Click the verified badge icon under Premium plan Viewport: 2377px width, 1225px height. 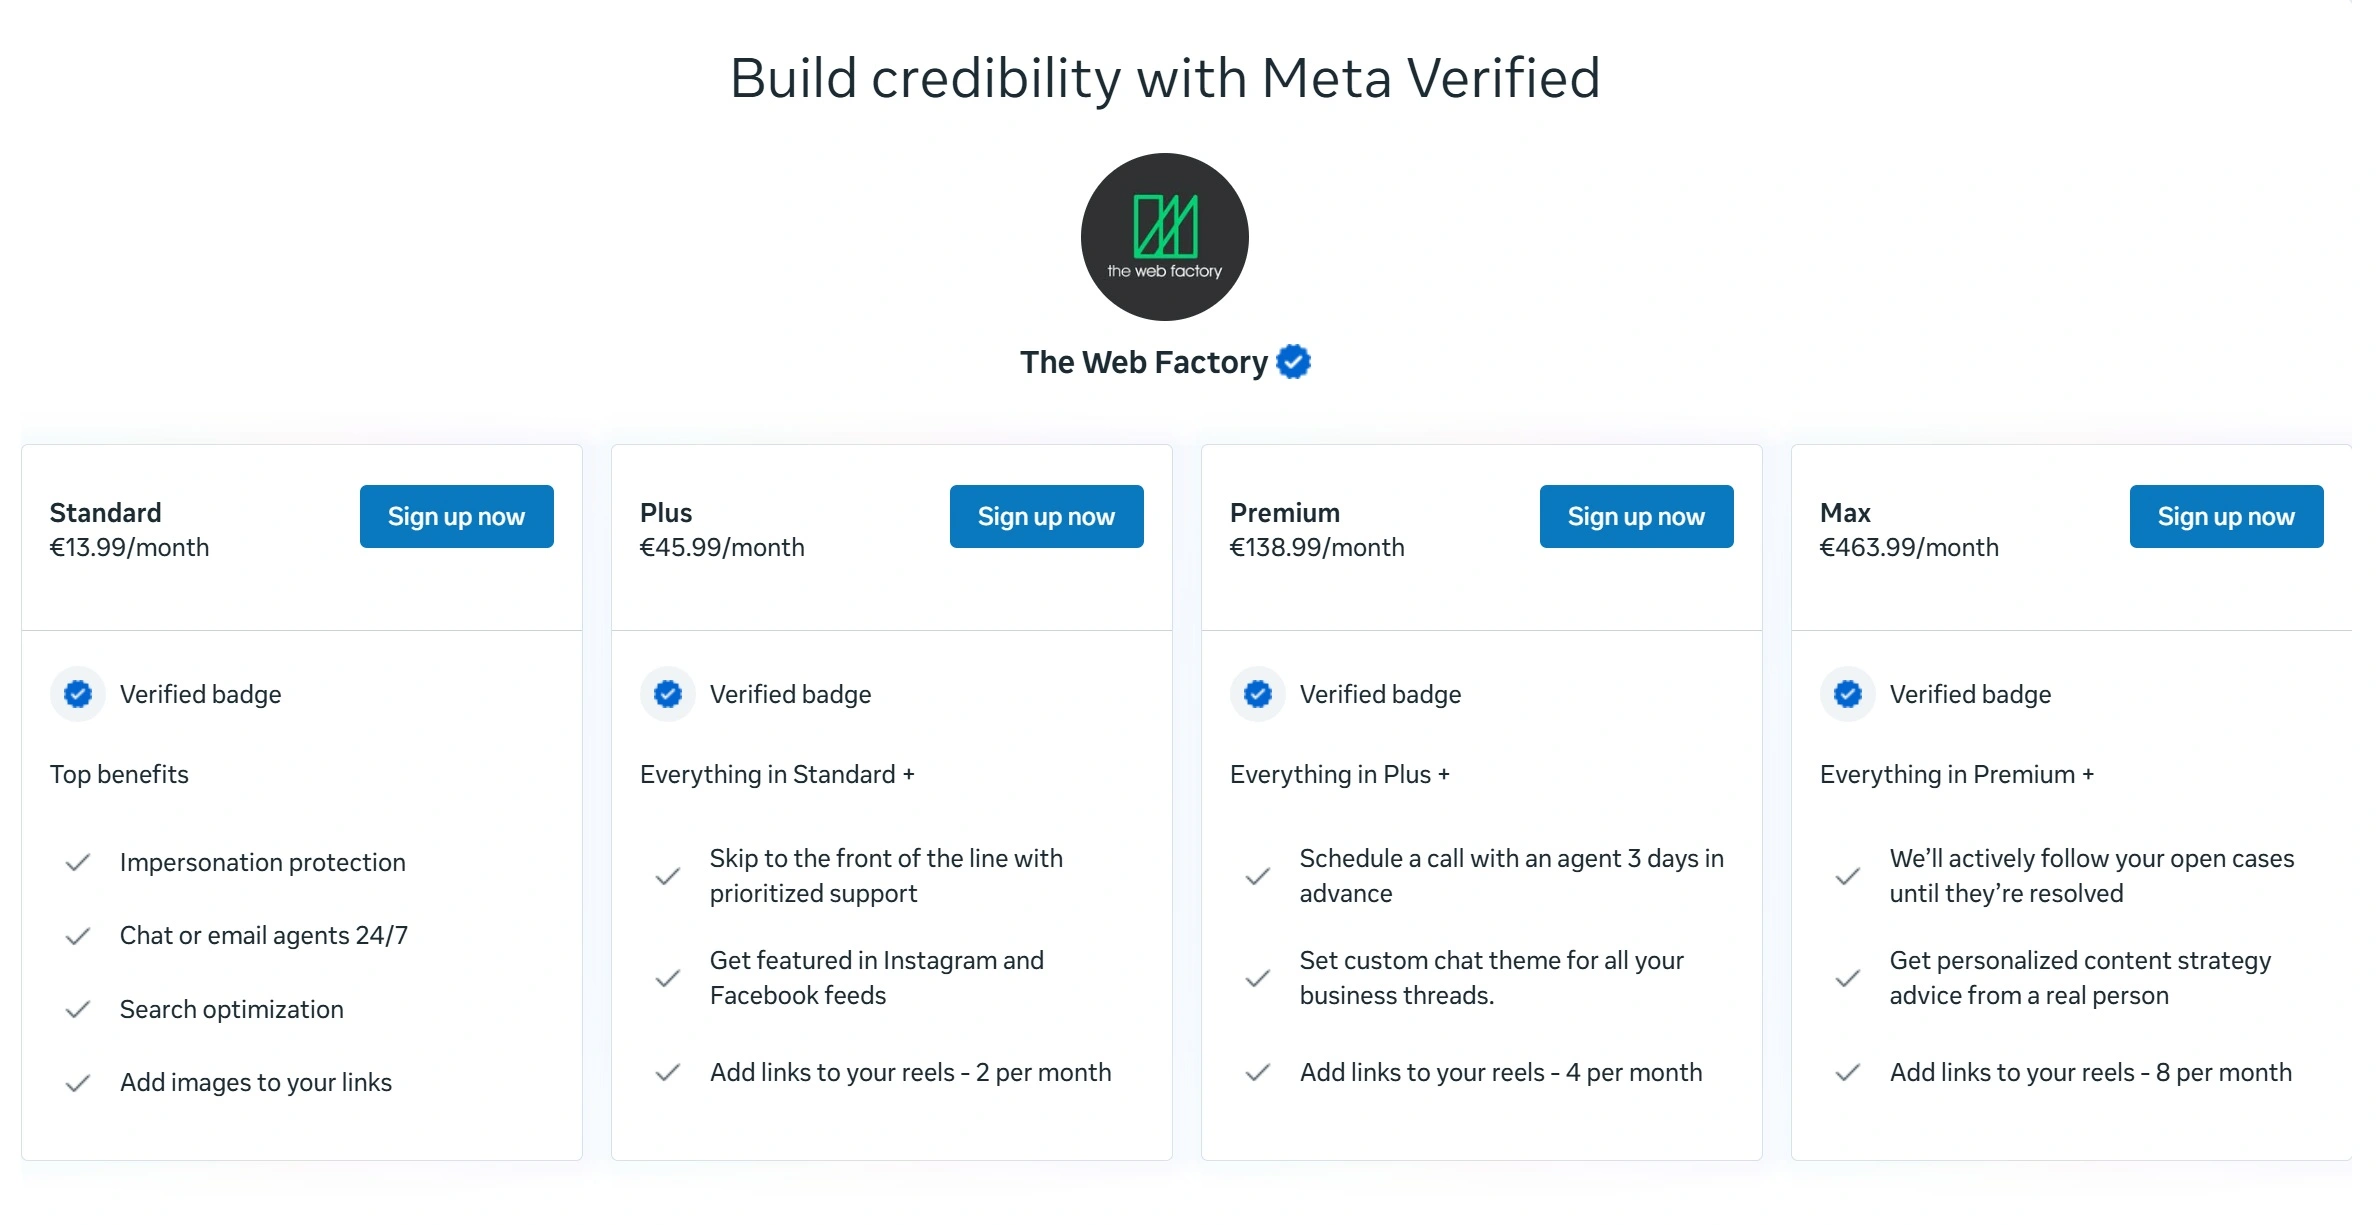pyautogui.click(x=1257, y=694)
